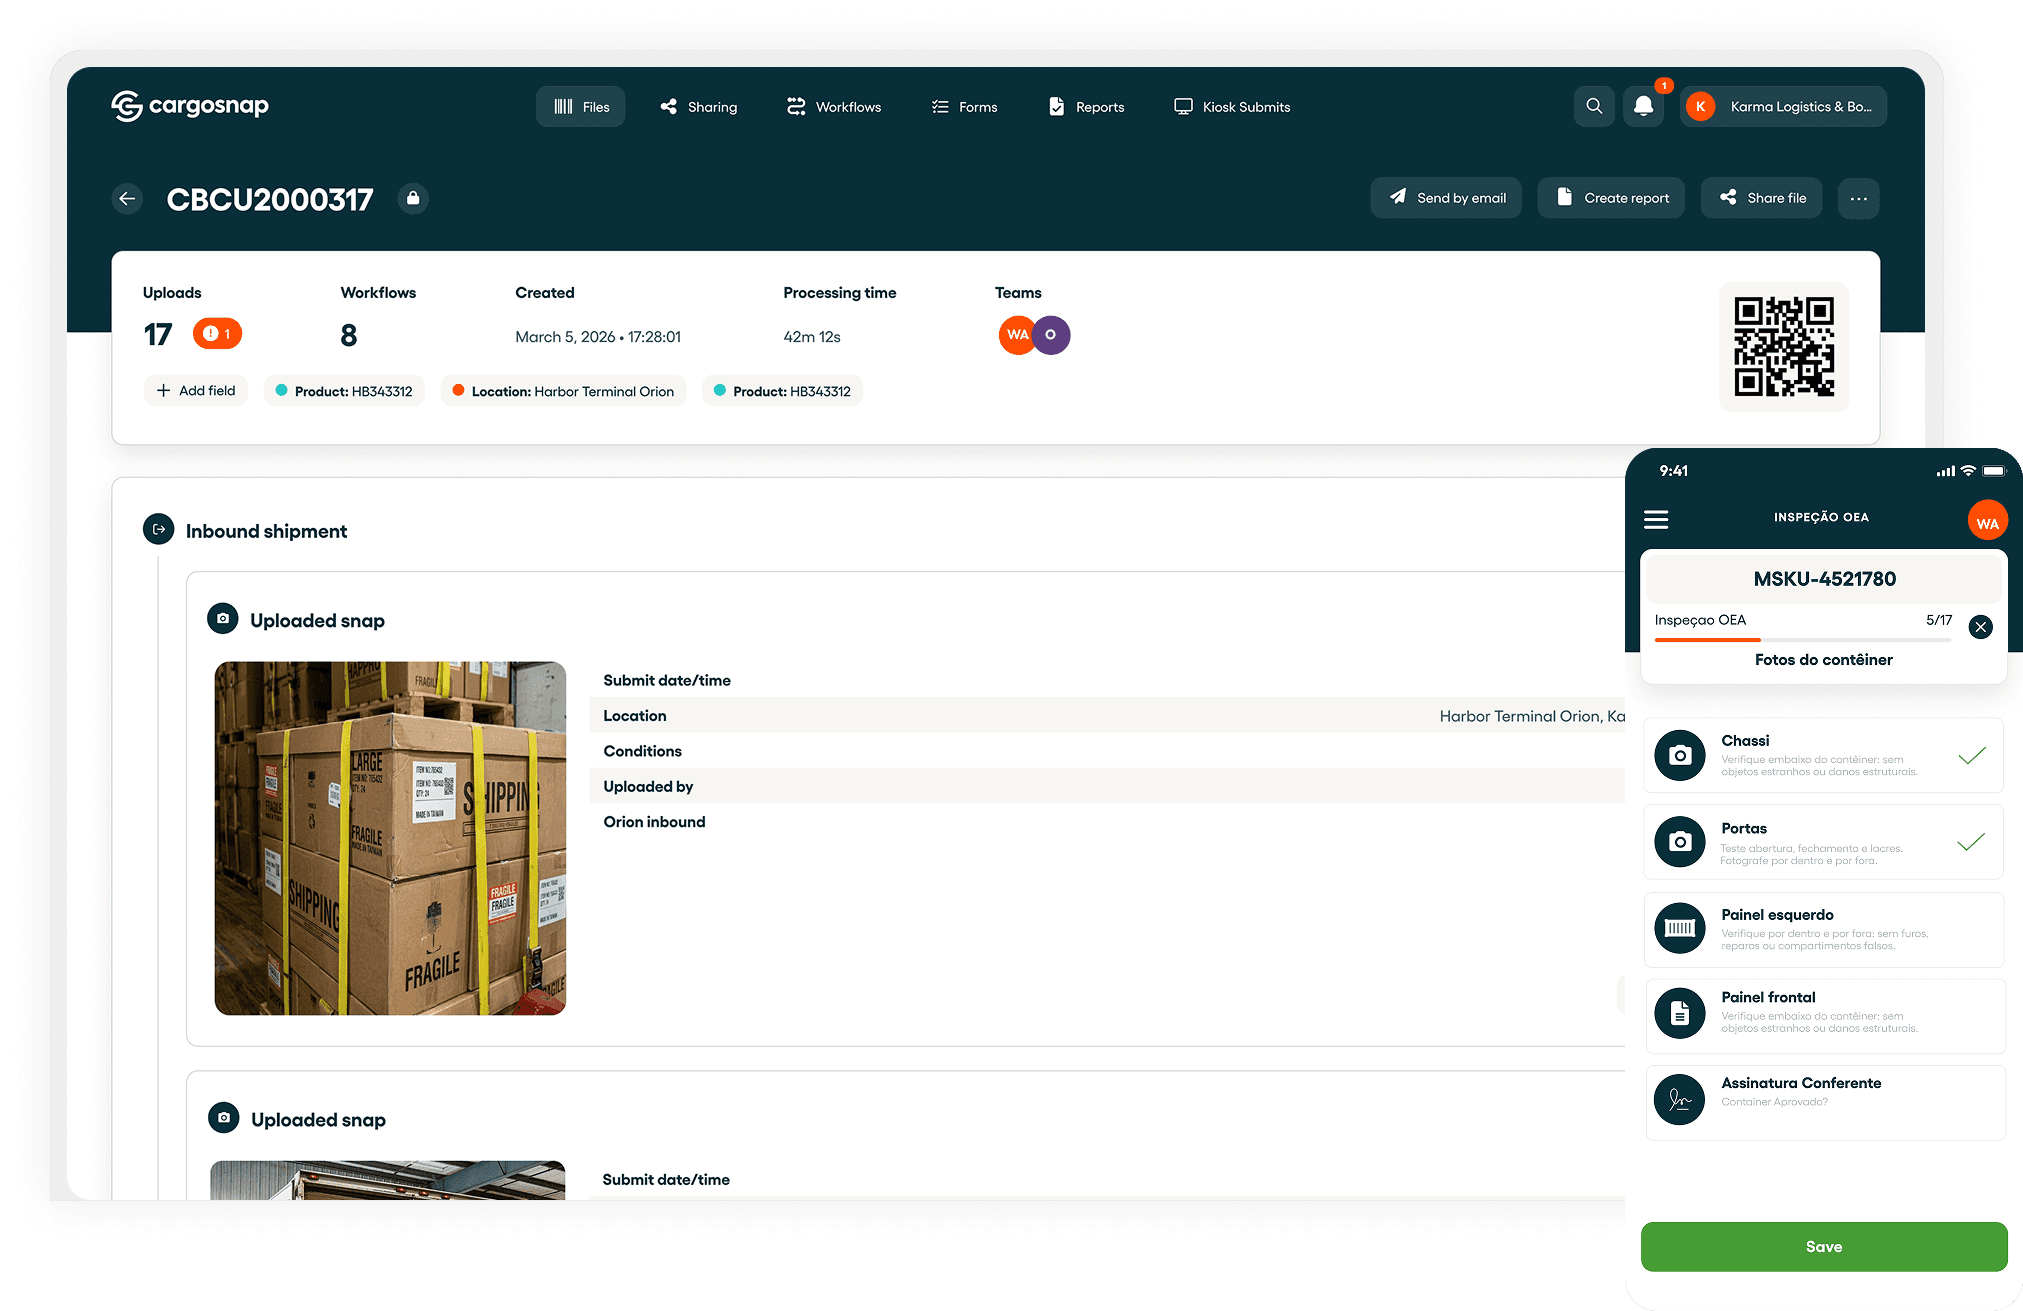2023x1311 pixels.
Task: Click the Workflows count 8
Action: (x=349, y=335)
